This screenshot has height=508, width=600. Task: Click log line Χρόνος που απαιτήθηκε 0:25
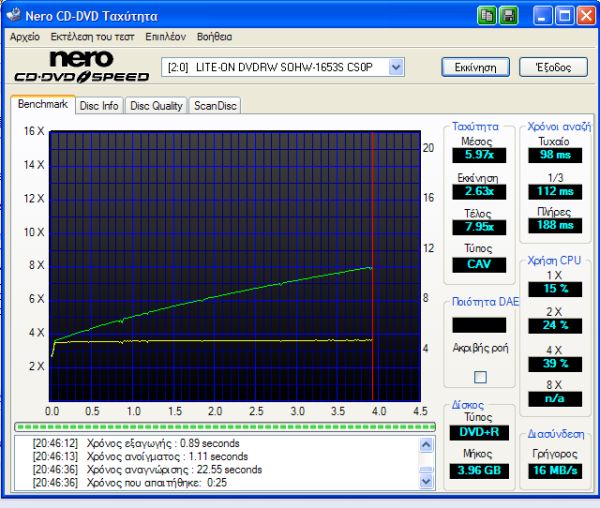tap(130, 482)
